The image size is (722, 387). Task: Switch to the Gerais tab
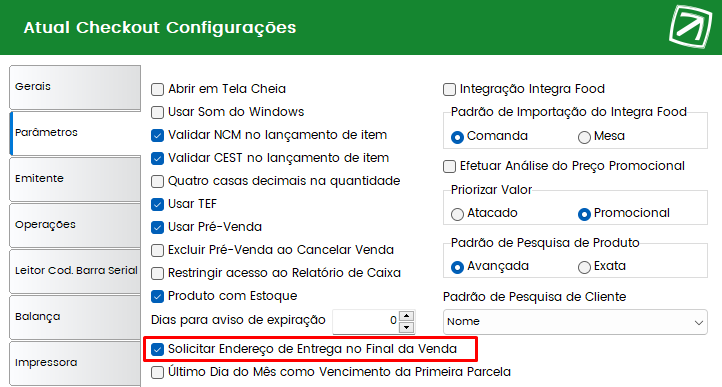pos(75,87)
